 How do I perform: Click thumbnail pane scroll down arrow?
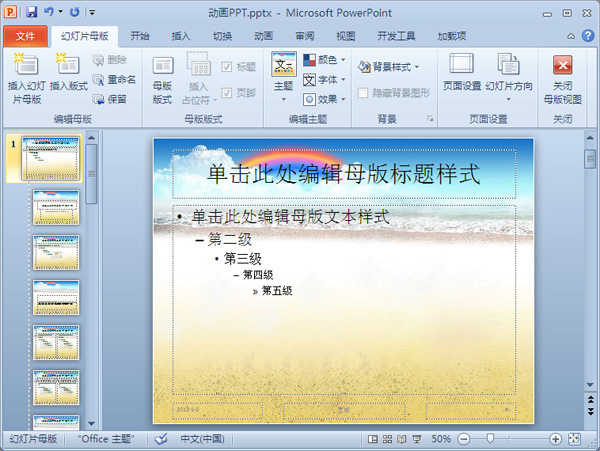(91, 423)
